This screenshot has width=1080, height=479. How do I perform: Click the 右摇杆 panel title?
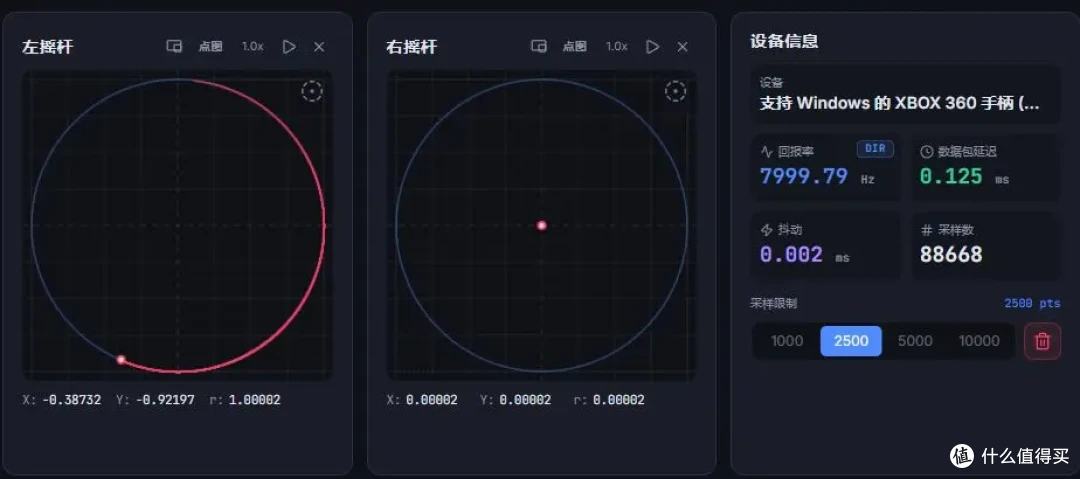coord(411,47)
